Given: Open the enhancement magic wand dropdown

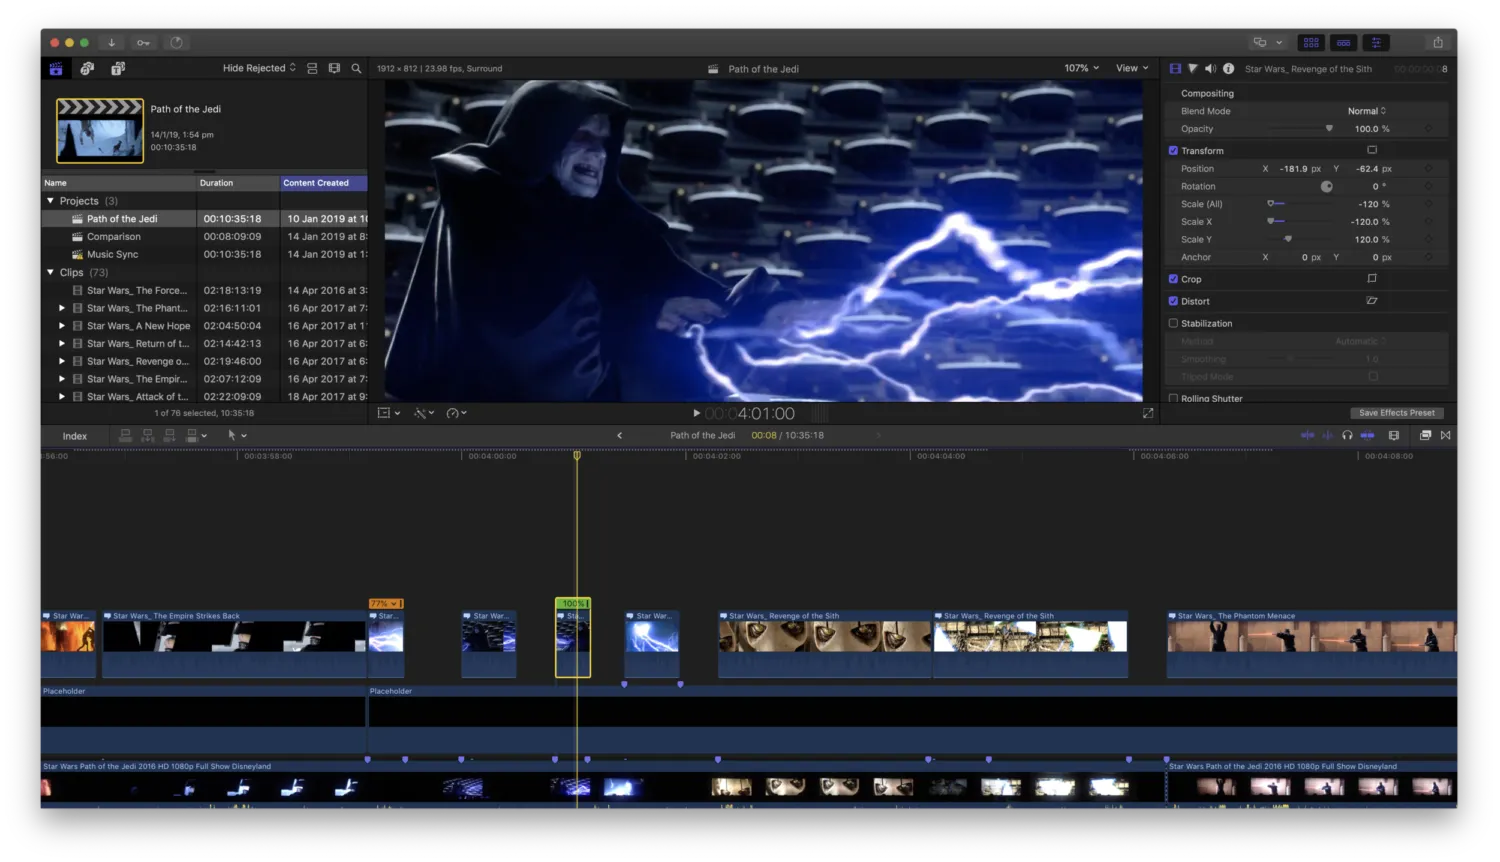Looking at the screenshot, I should [424, 413].
